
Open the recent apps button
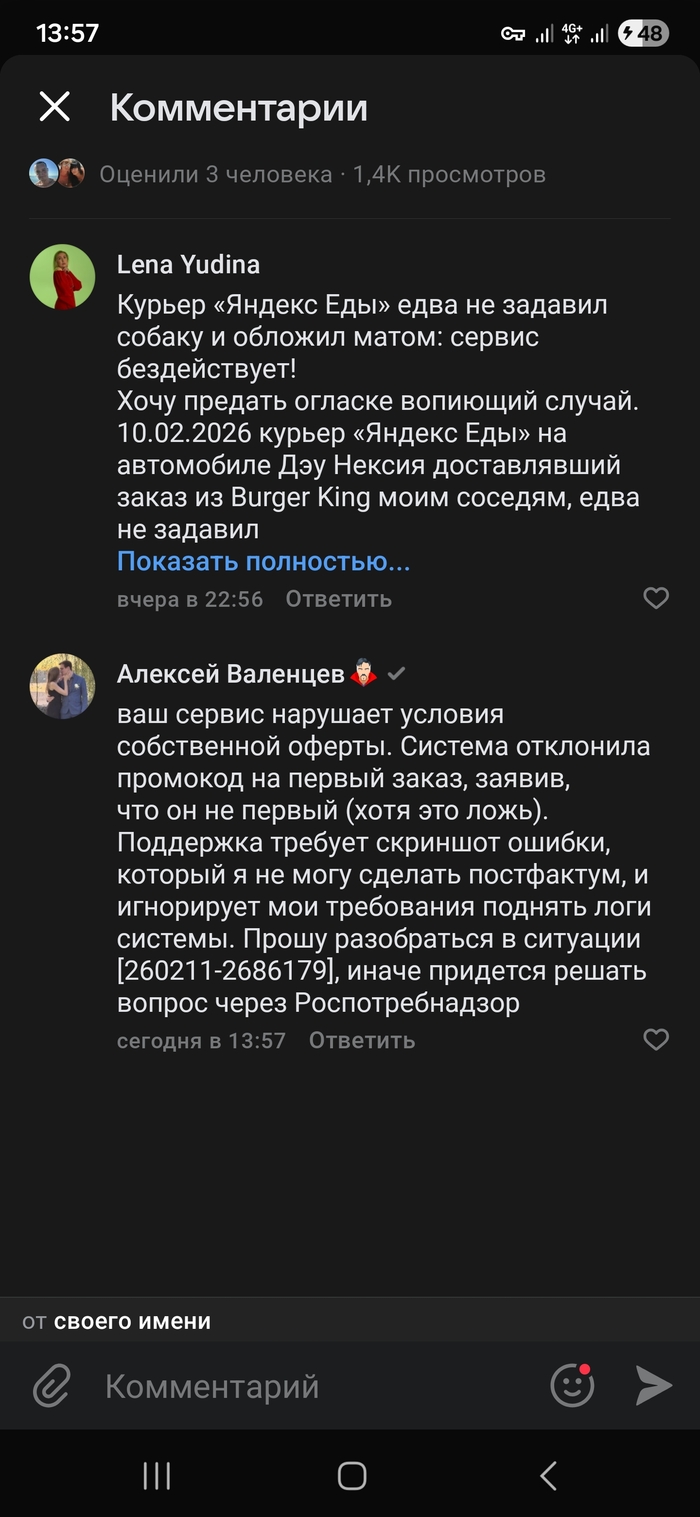157,1475
